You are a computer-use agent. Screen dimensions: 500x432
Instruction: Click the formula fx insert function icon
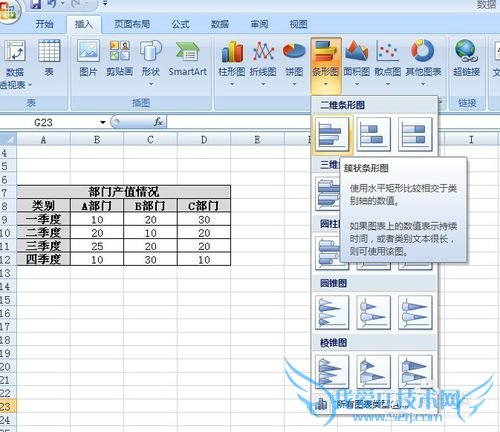tap(158, 122)
